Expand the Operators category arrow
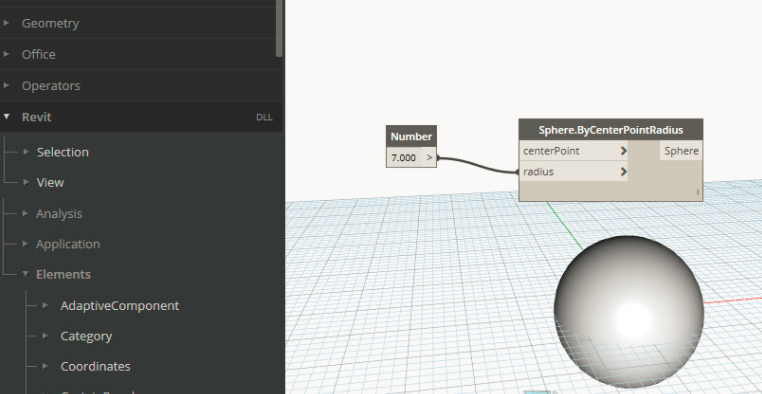This screenshot has width=762, height=394. (x=6, y=86)
